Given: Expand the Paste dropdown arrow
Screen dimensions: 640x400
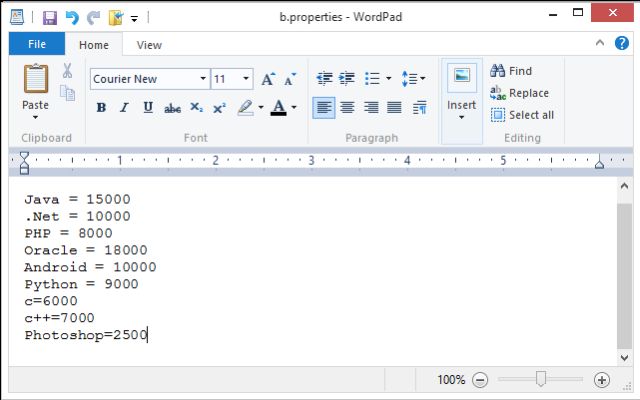Looking at the screenshot, I should click(36, 118).
